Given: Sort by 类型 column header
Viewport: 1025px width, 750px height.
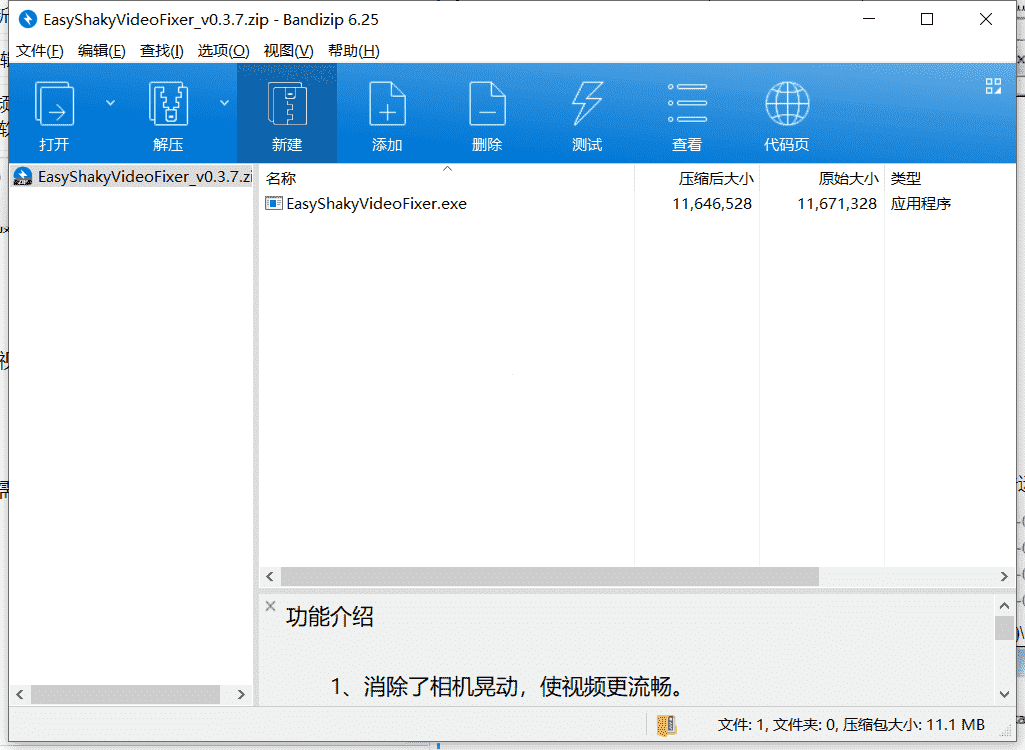Looking at the screenshot, I should click(949, 178).
